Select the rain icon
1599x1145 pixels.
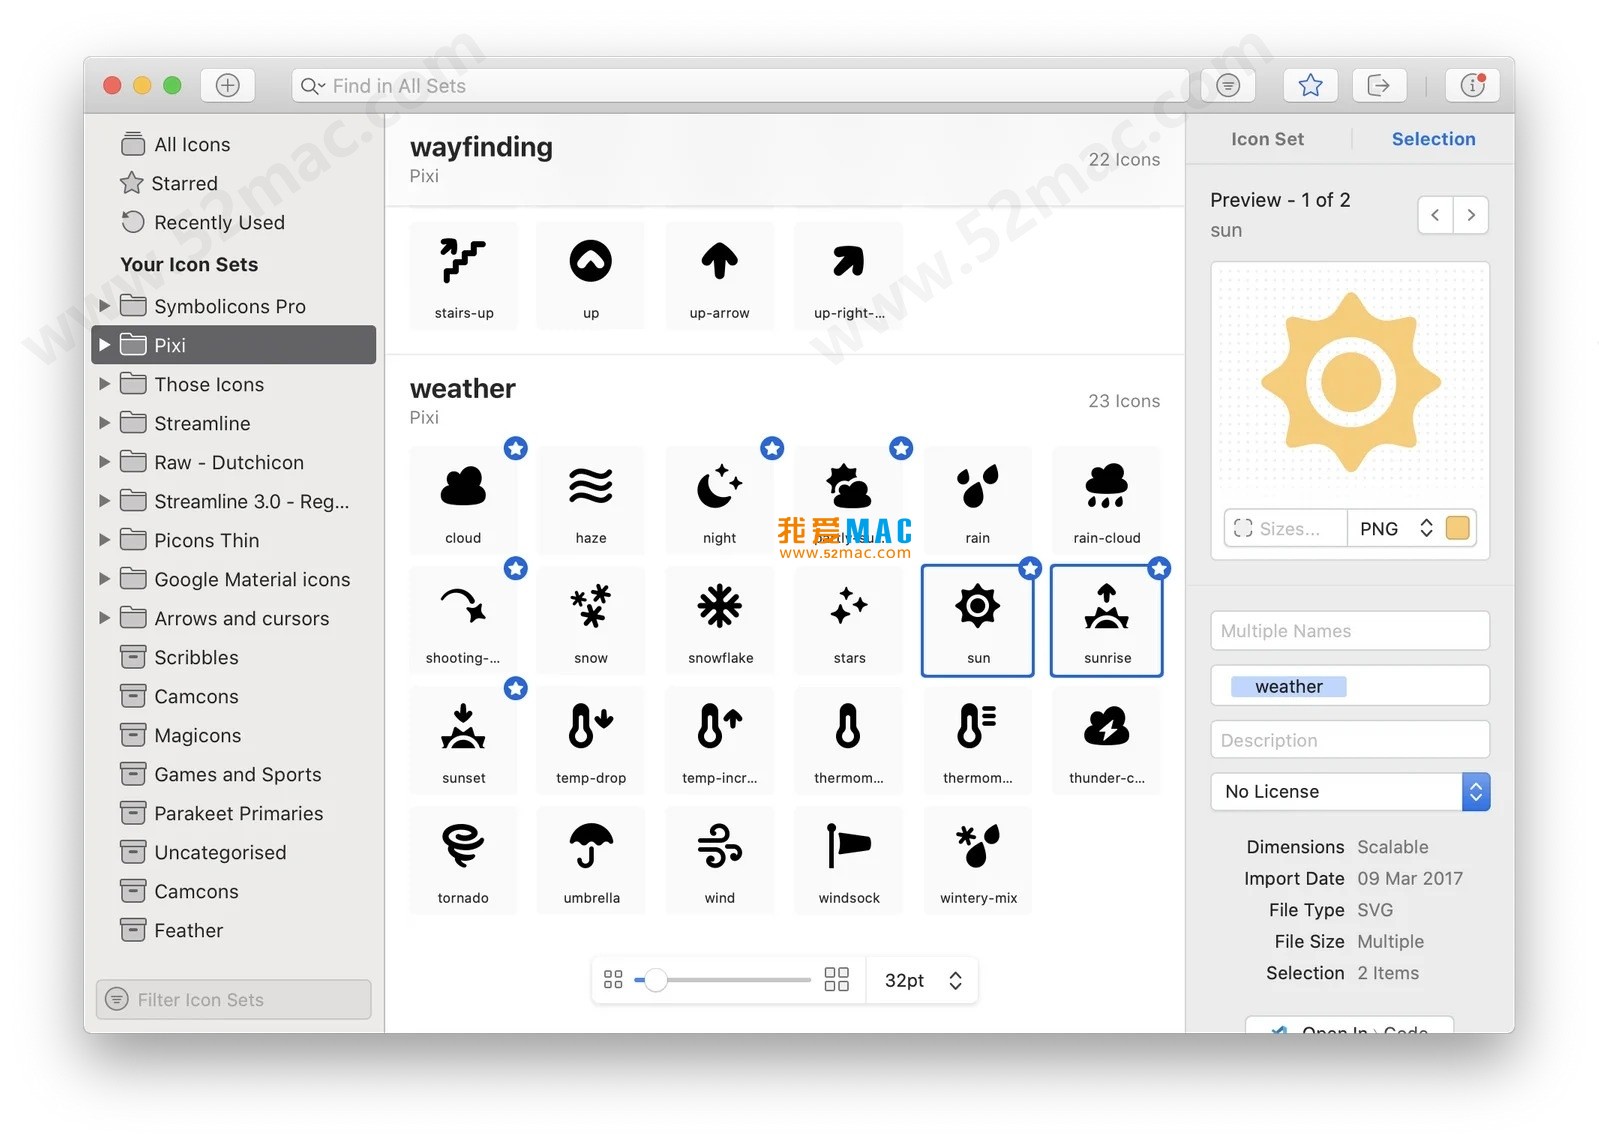[978, 500]
